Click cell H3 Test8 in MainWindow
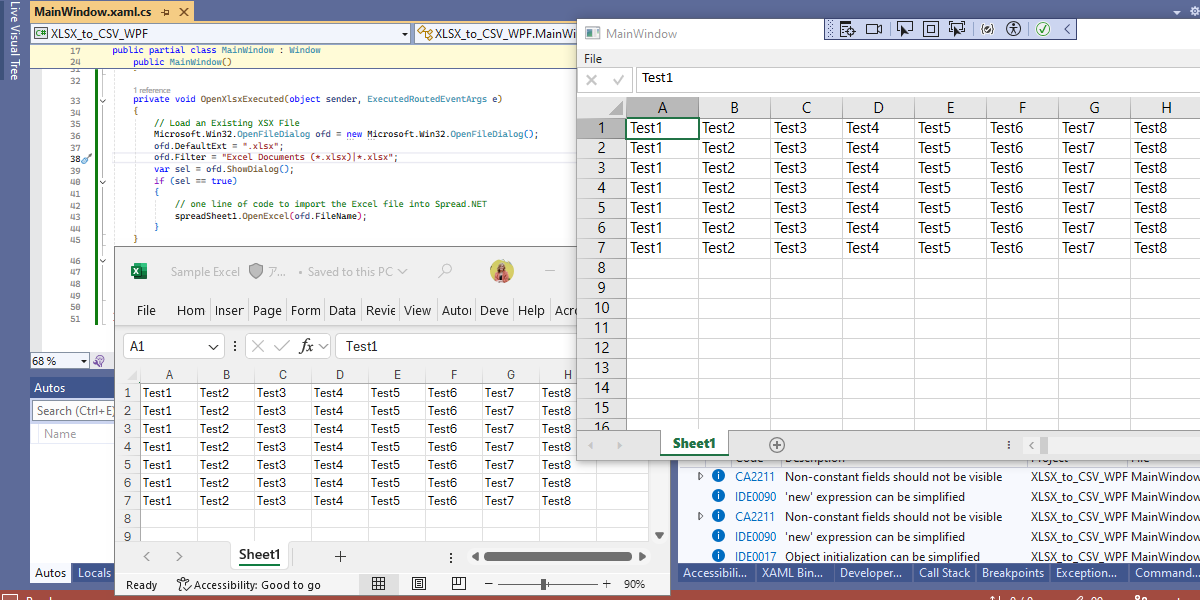 pyautogui.click(x=1166, y=168)
